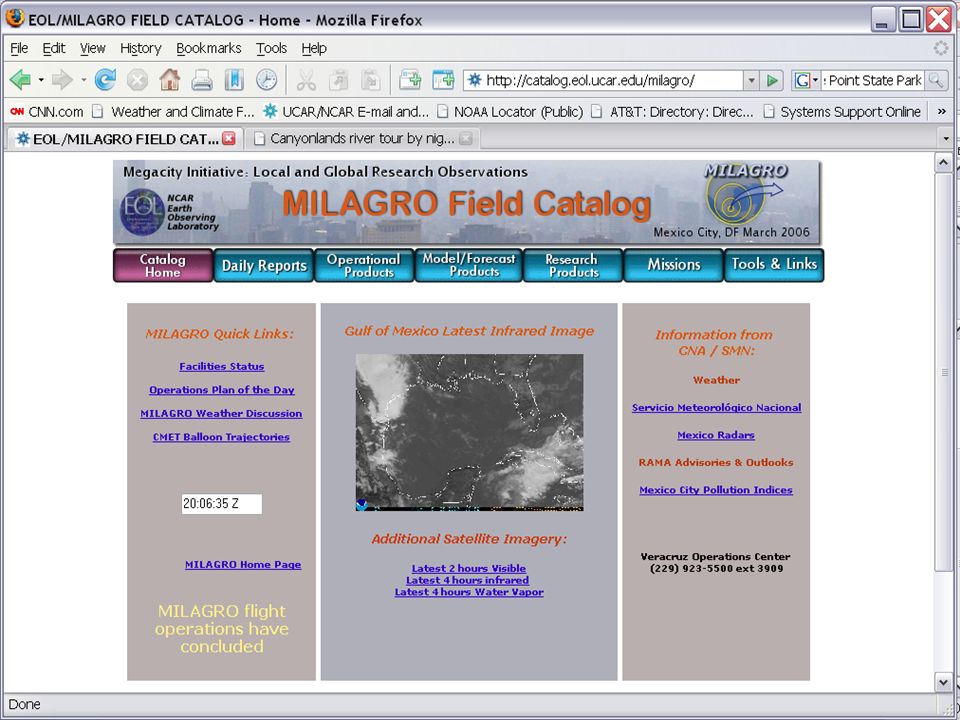Click the search box with Point State Park

872,80
